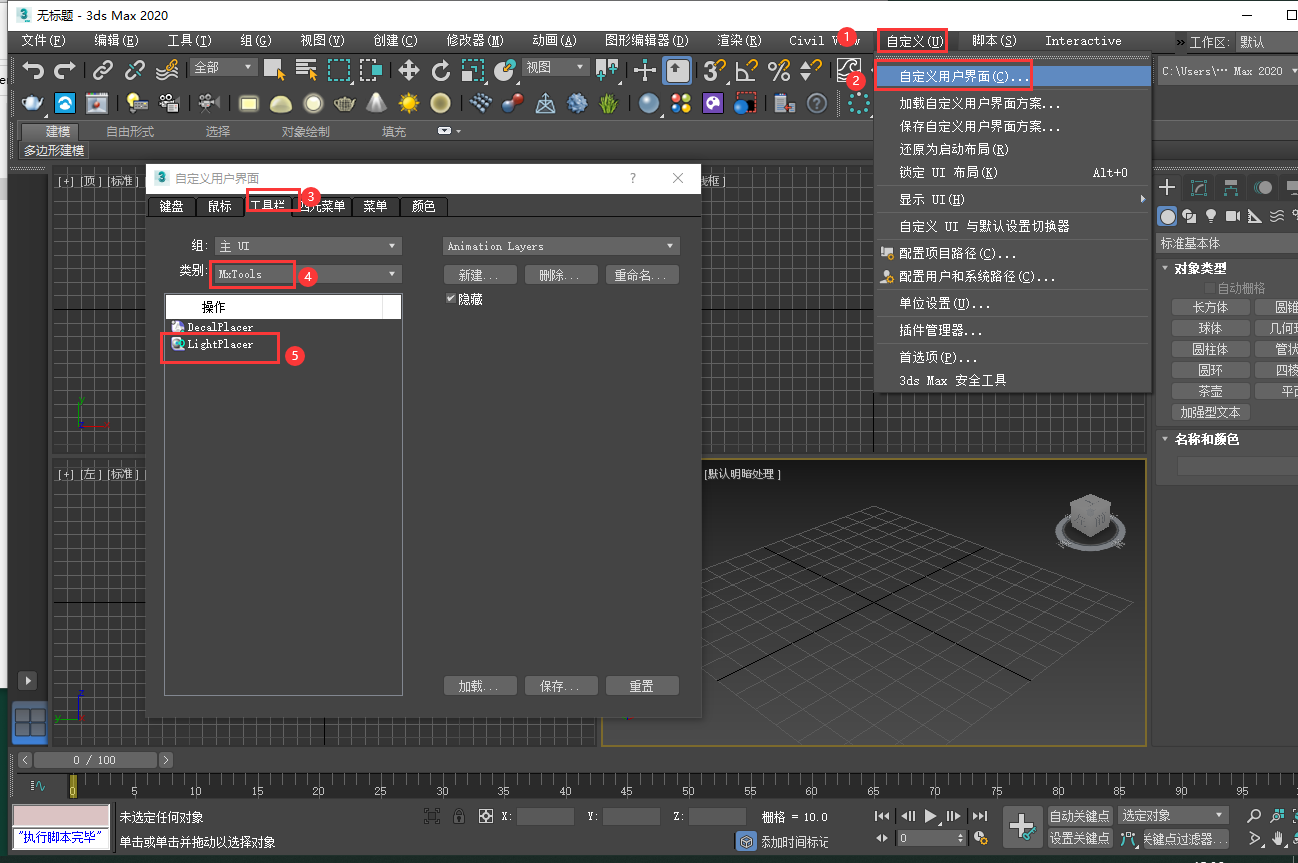Open the Animation Layers group dropdown
Image resolution: width=1298 pixels, height=863 pixels.
[x=560, y=245]
